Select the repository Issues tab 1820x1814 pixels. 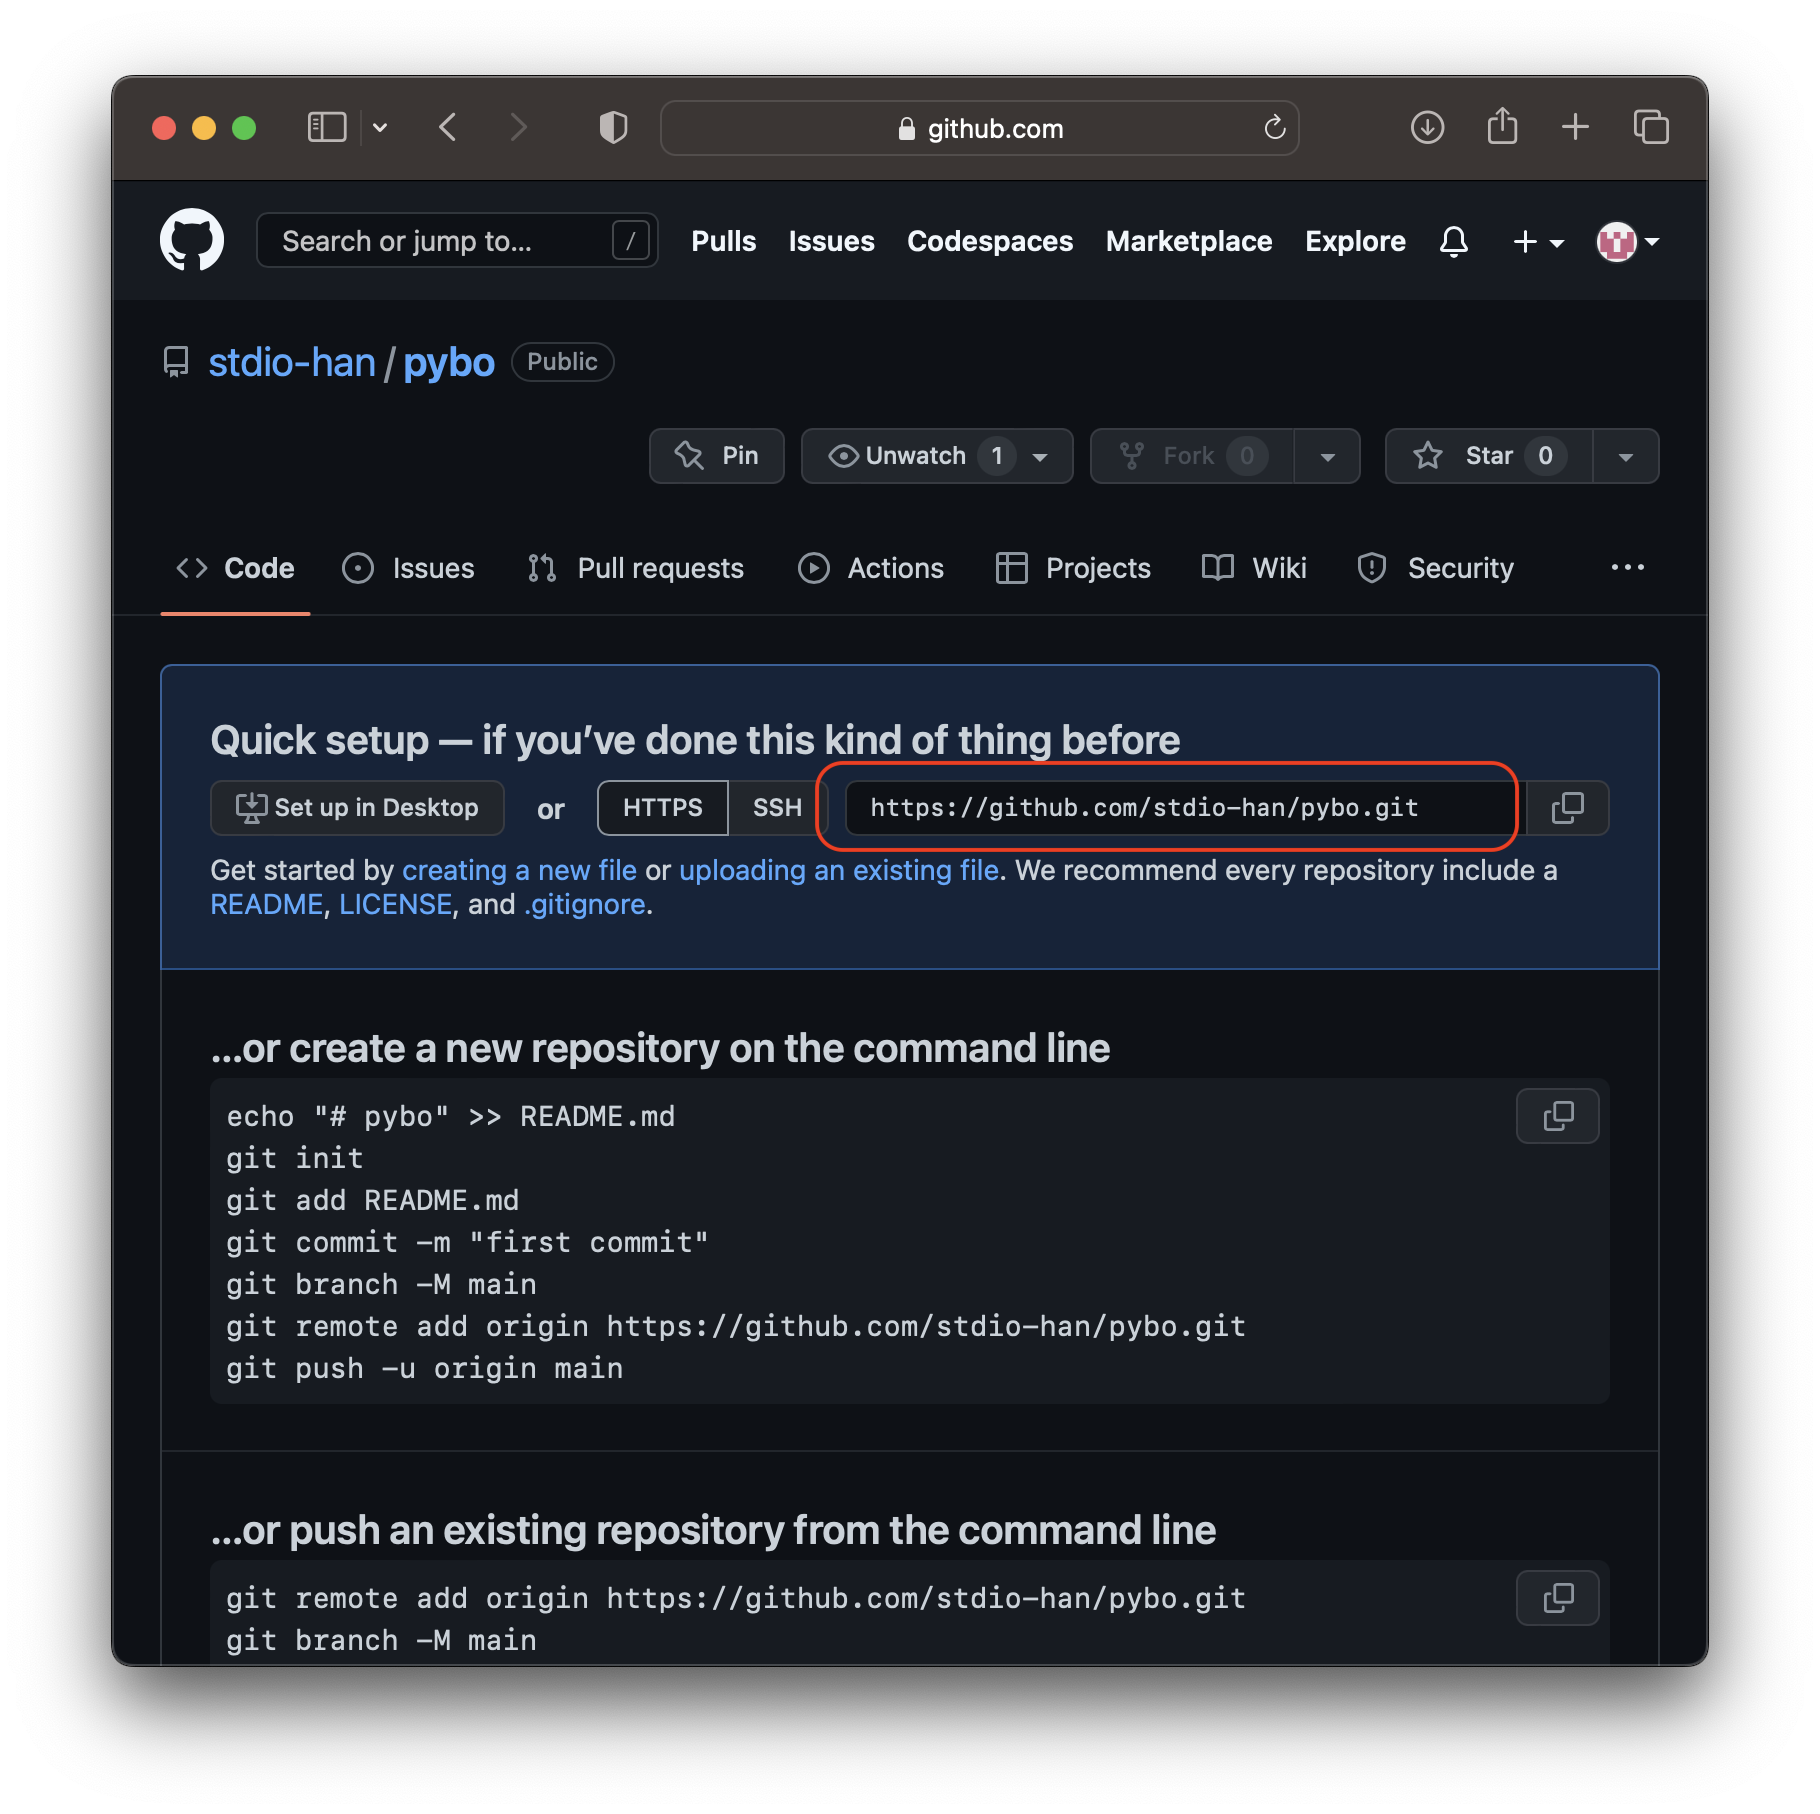(408, 568)
